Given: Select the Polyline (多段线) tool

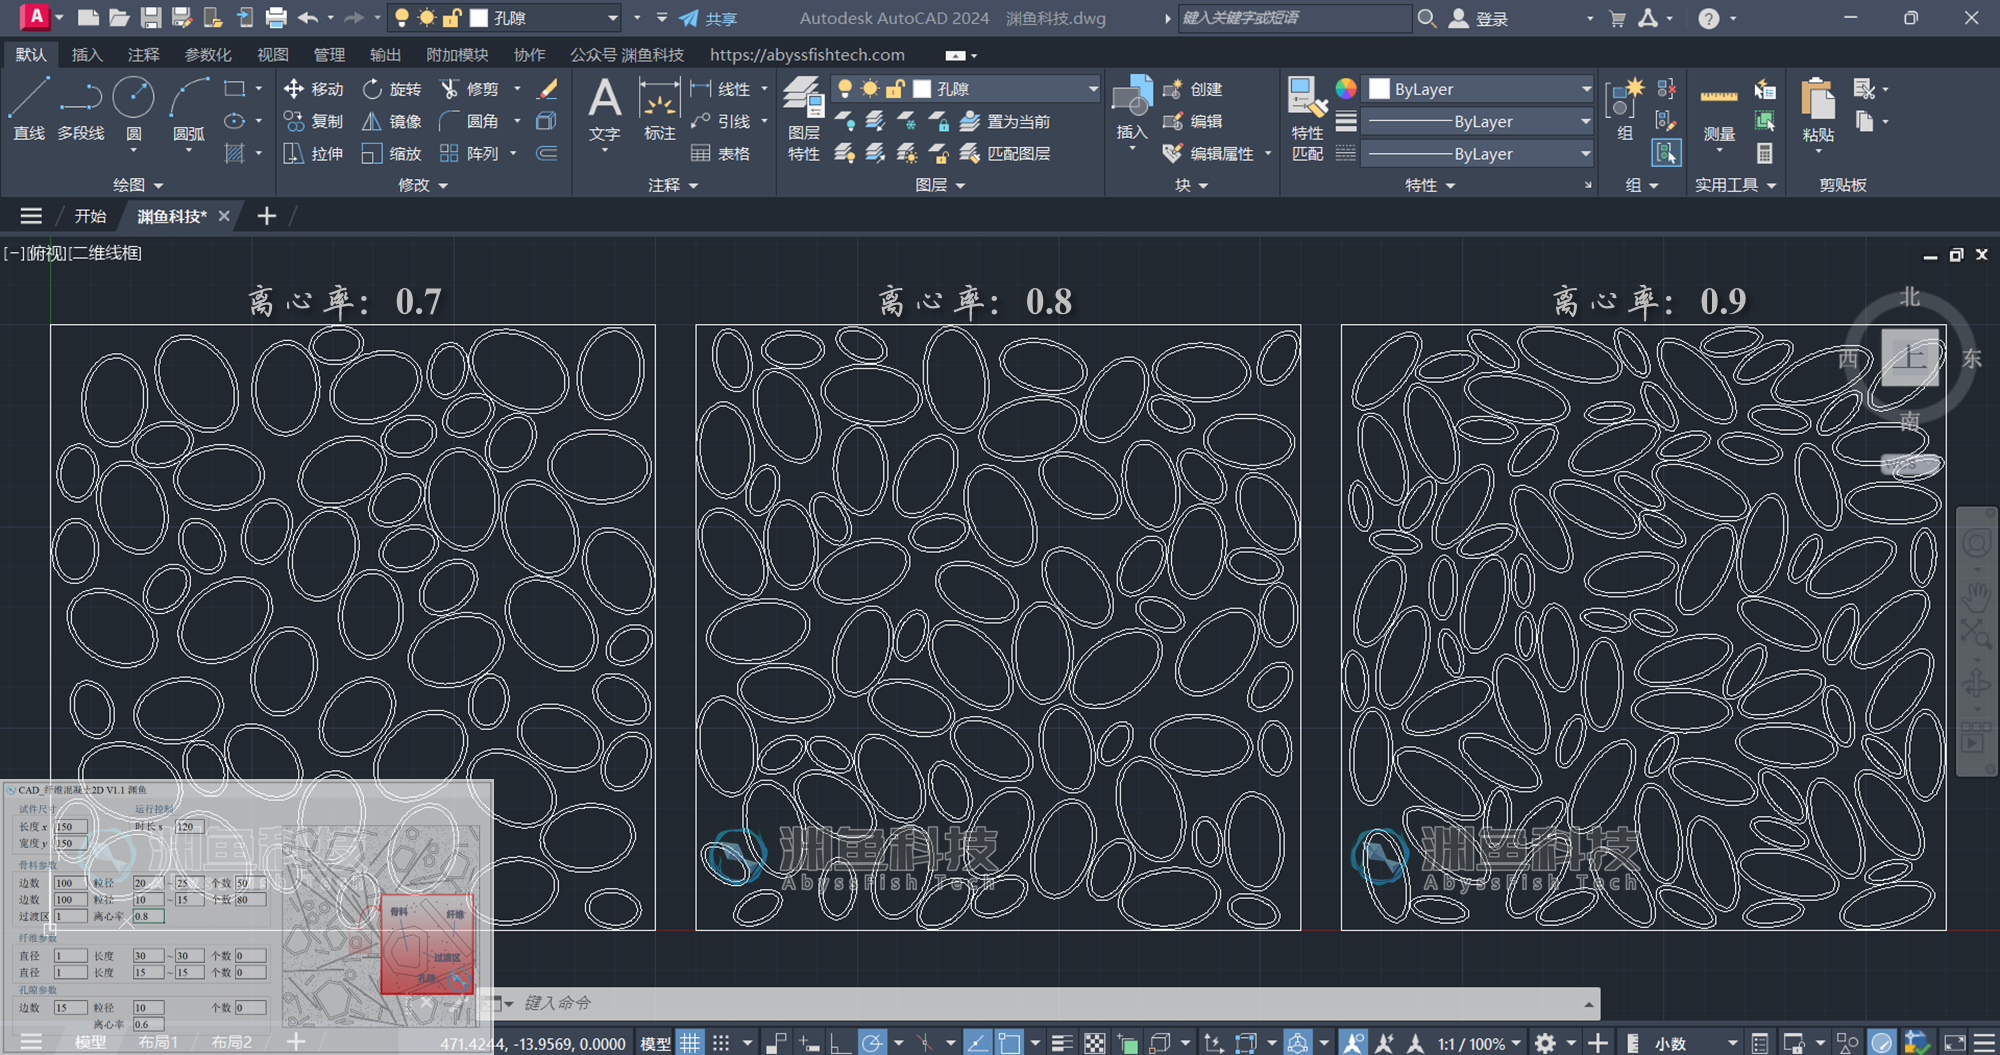Looking at the screenshot, I should tap(80, 110).
